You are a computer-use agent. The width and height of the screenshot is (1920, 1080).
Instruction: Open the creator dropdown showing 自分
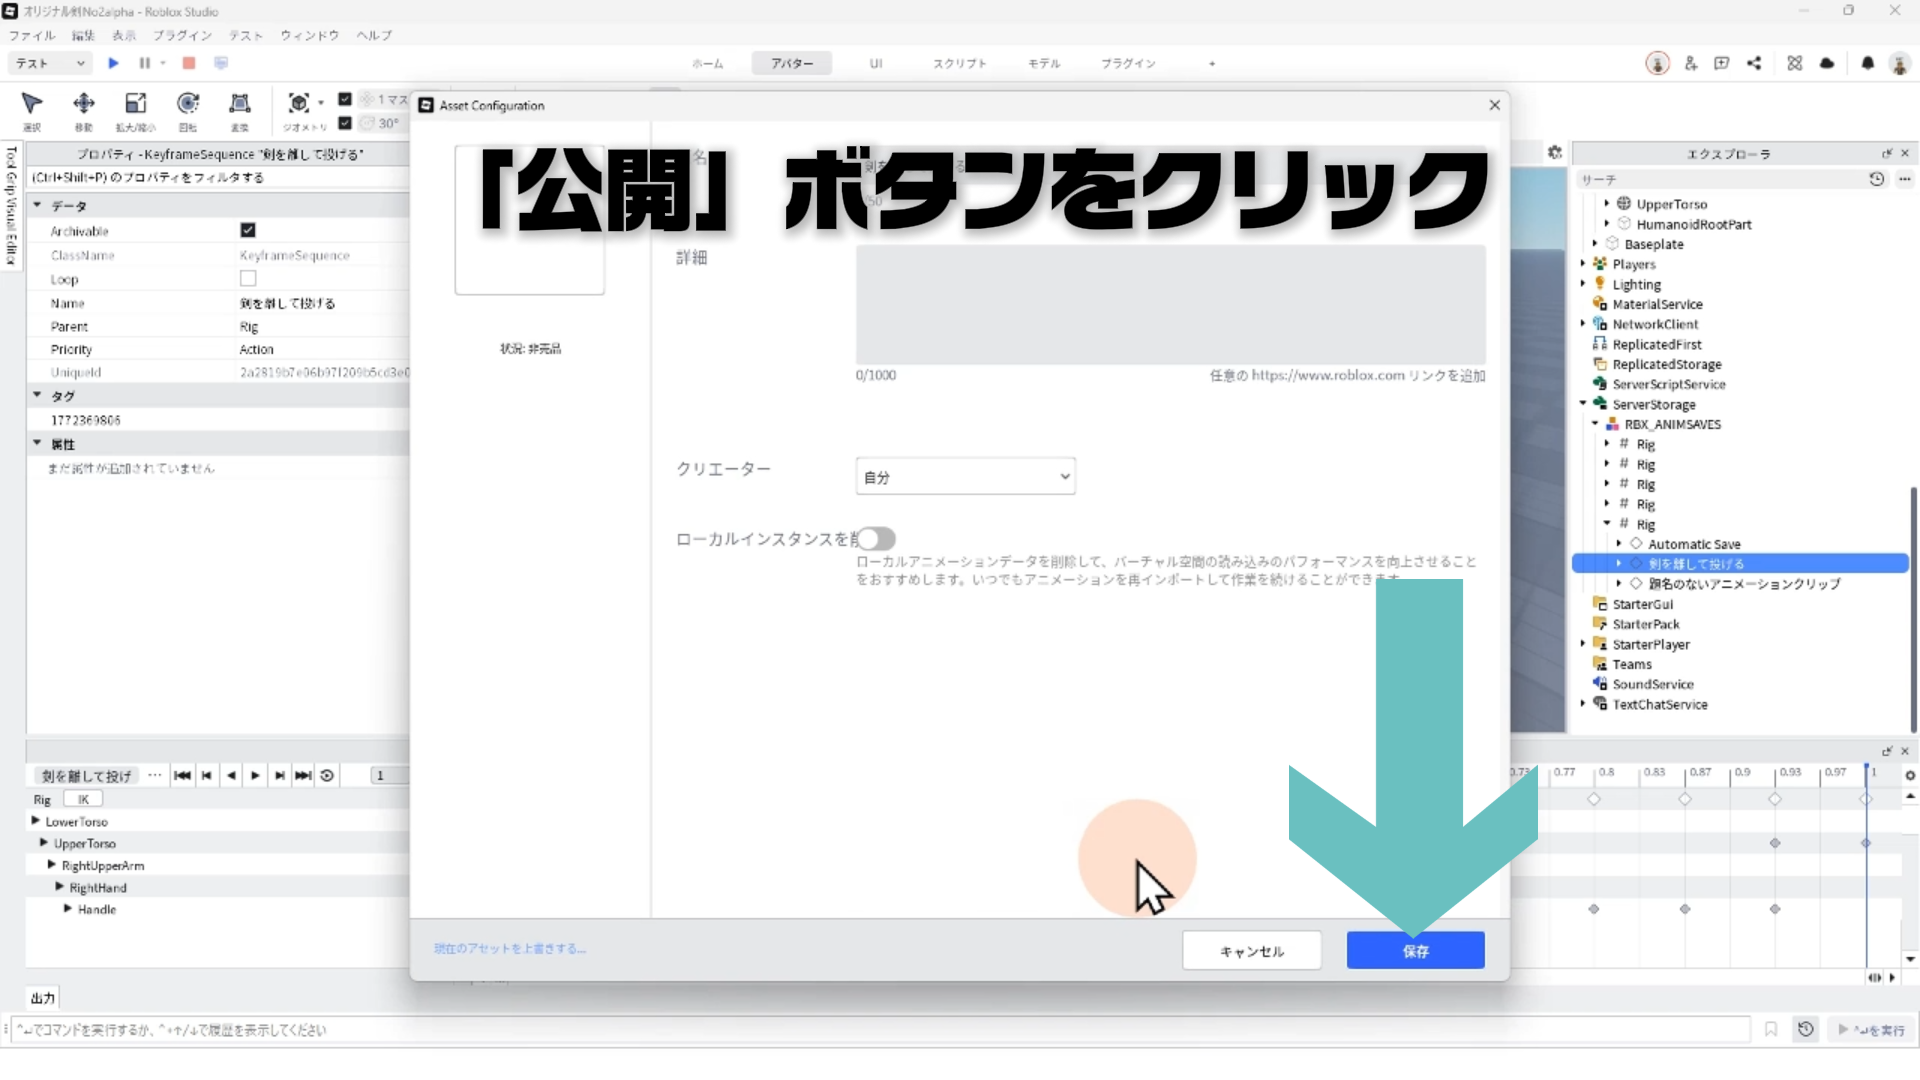(965, 477)
